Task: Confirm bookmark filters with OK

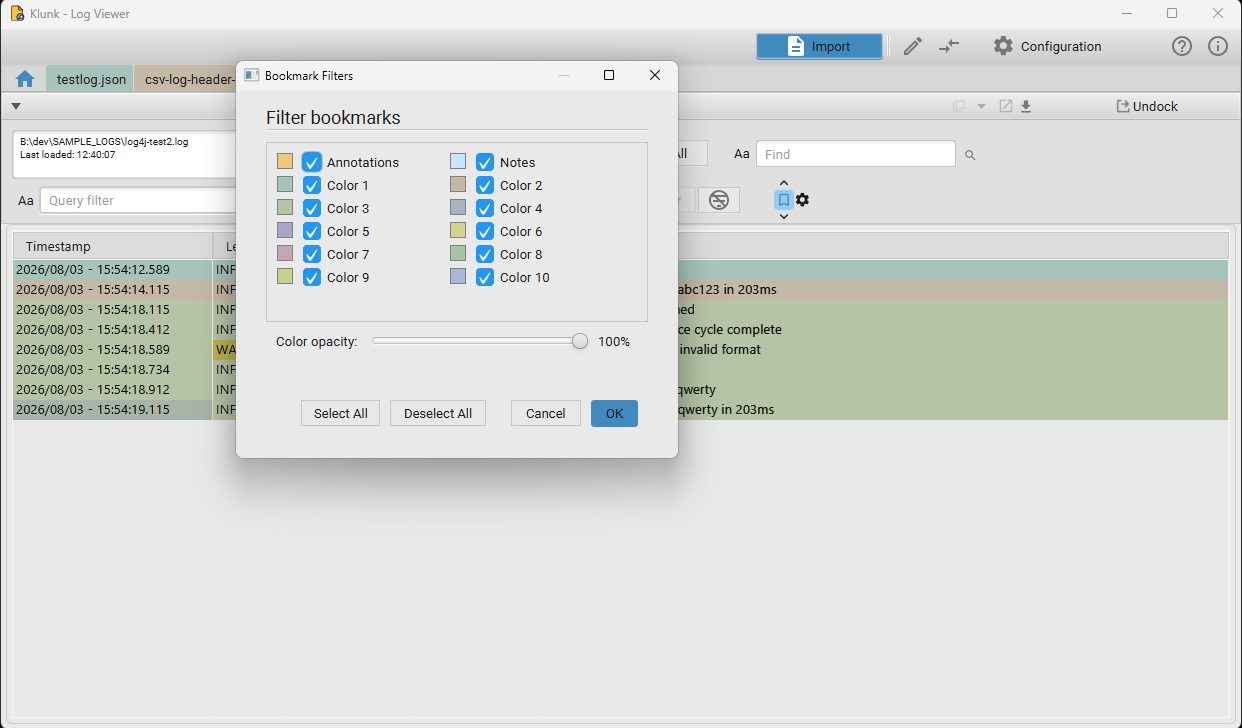Action: (614, 413)
